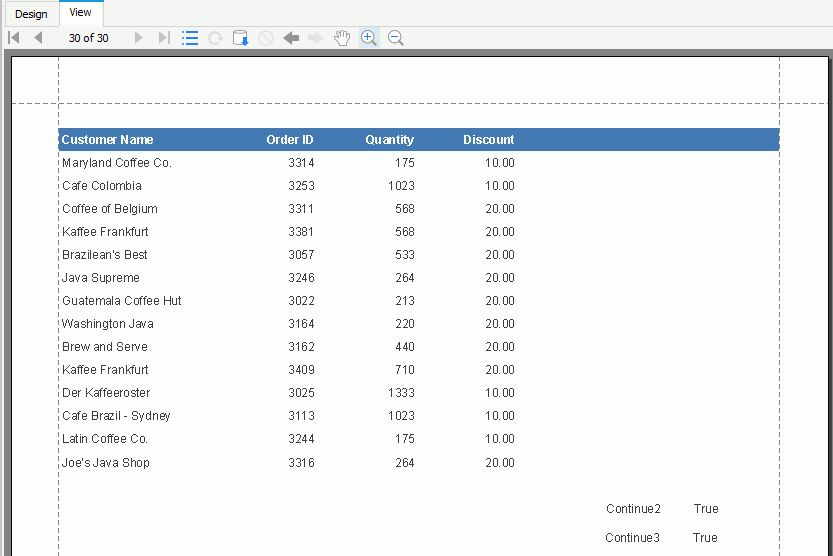Click Order ID 3409
Viewport: 833px width, 556px height.
(301, 370)
